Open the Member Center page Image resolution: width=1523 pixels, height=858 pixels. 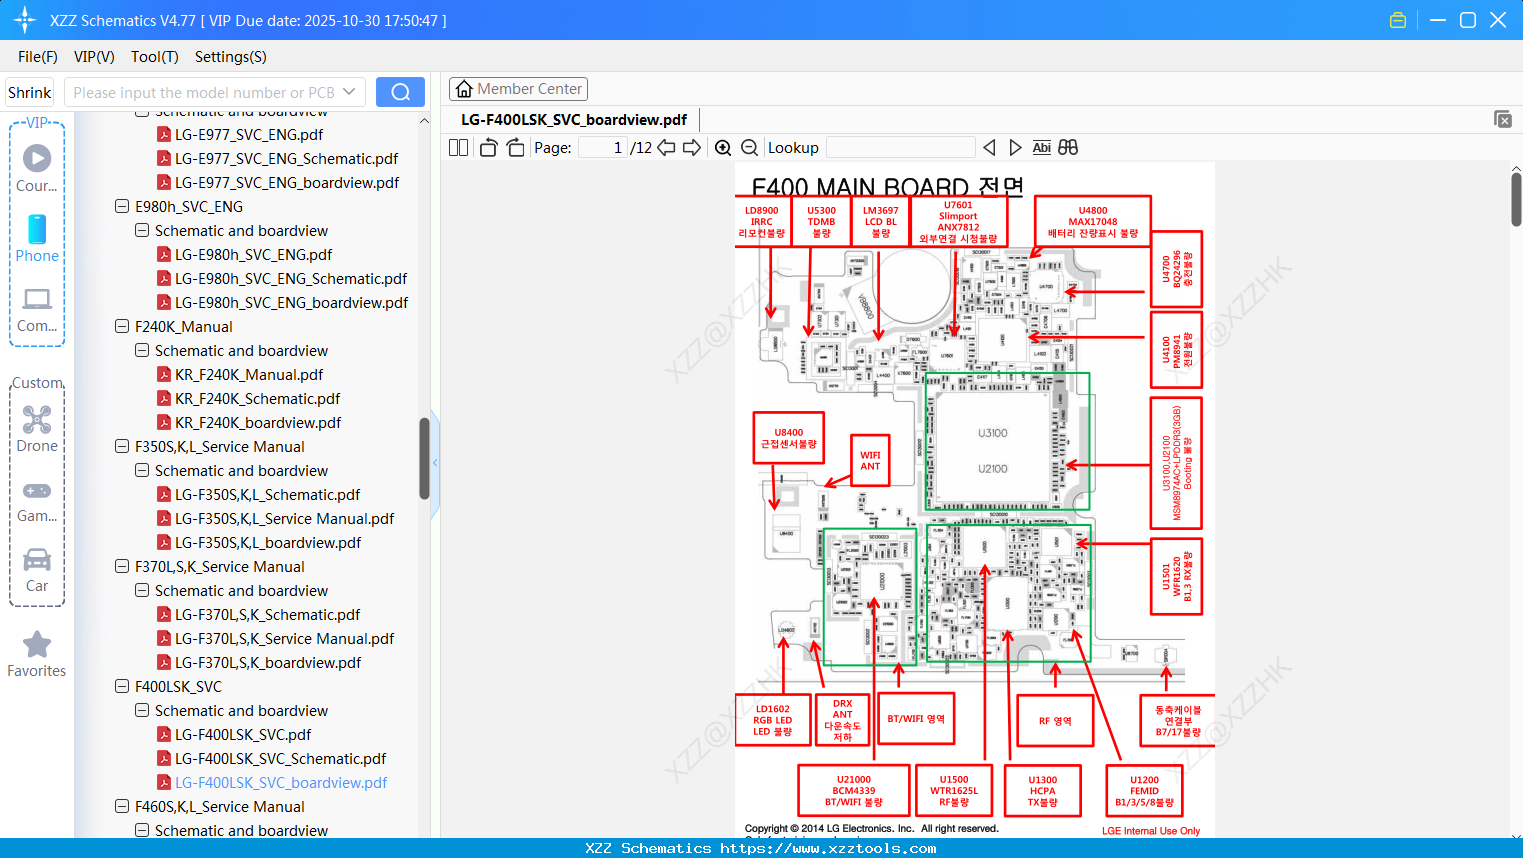(518, 88)
